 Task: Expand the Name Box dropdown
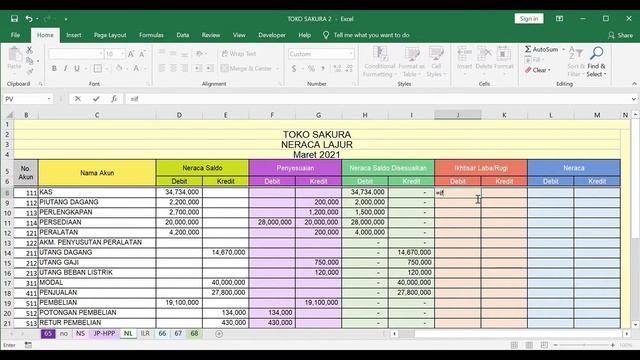pos(49,99)
